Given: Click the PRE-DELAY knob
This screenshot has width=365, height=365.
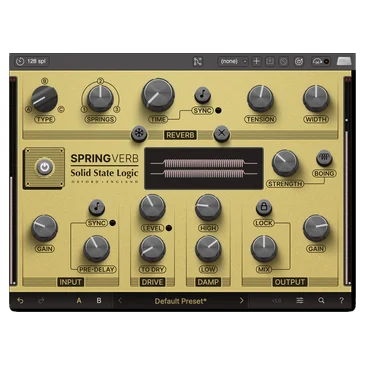Looking at the screenshot, I should [x=97, y=249].
